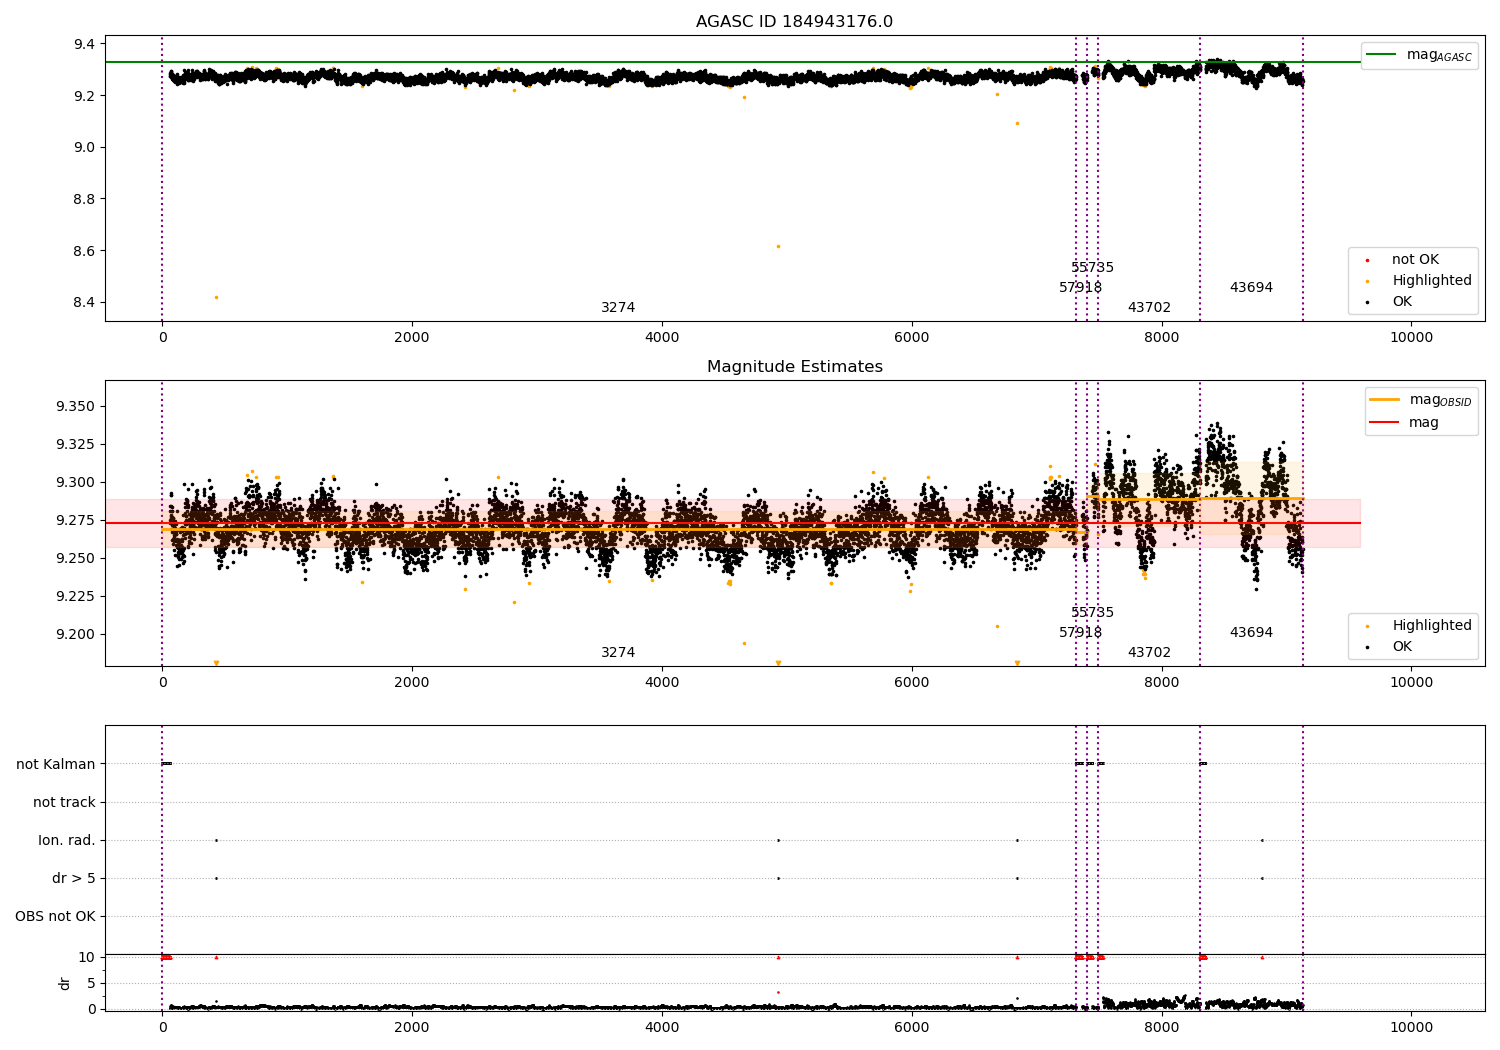This screenshot has width=1500, height=1050.
Task: Click the "Ion. rad." axis label
Action: (x=67, y=840)
